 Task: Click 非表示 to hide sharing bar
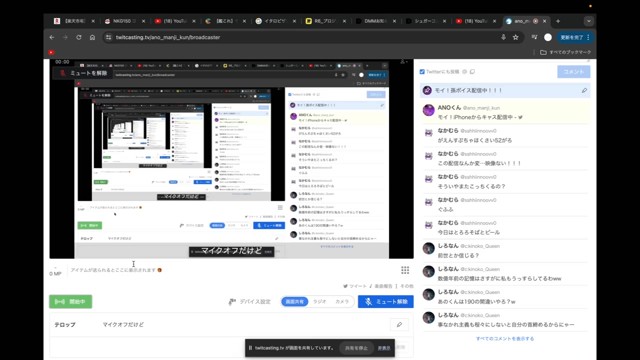(384, 348)
